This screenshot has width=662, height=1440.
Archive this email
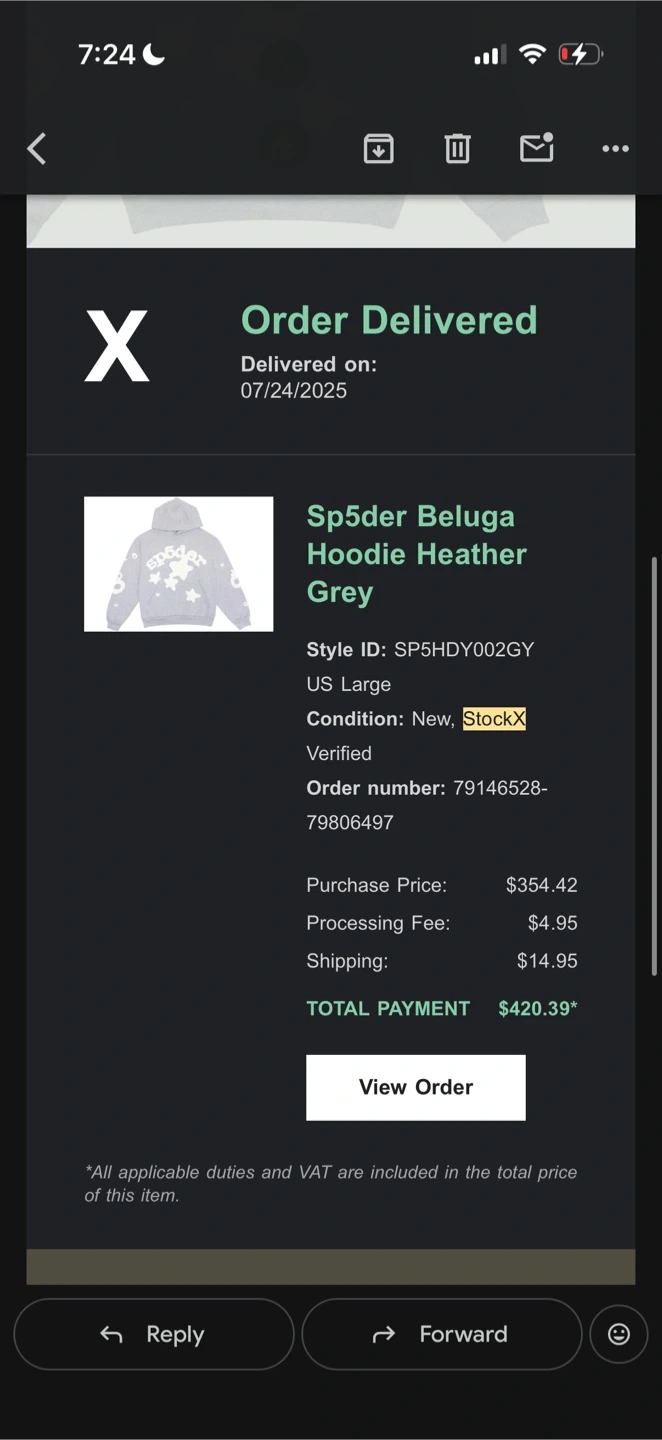[378, 149]
